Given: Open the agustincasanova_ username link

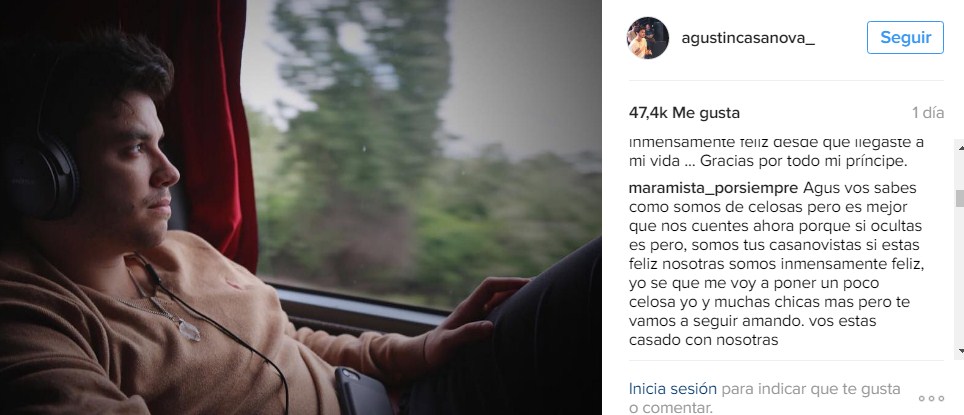Looking at the screenshot, I should (x=748, y=38).
